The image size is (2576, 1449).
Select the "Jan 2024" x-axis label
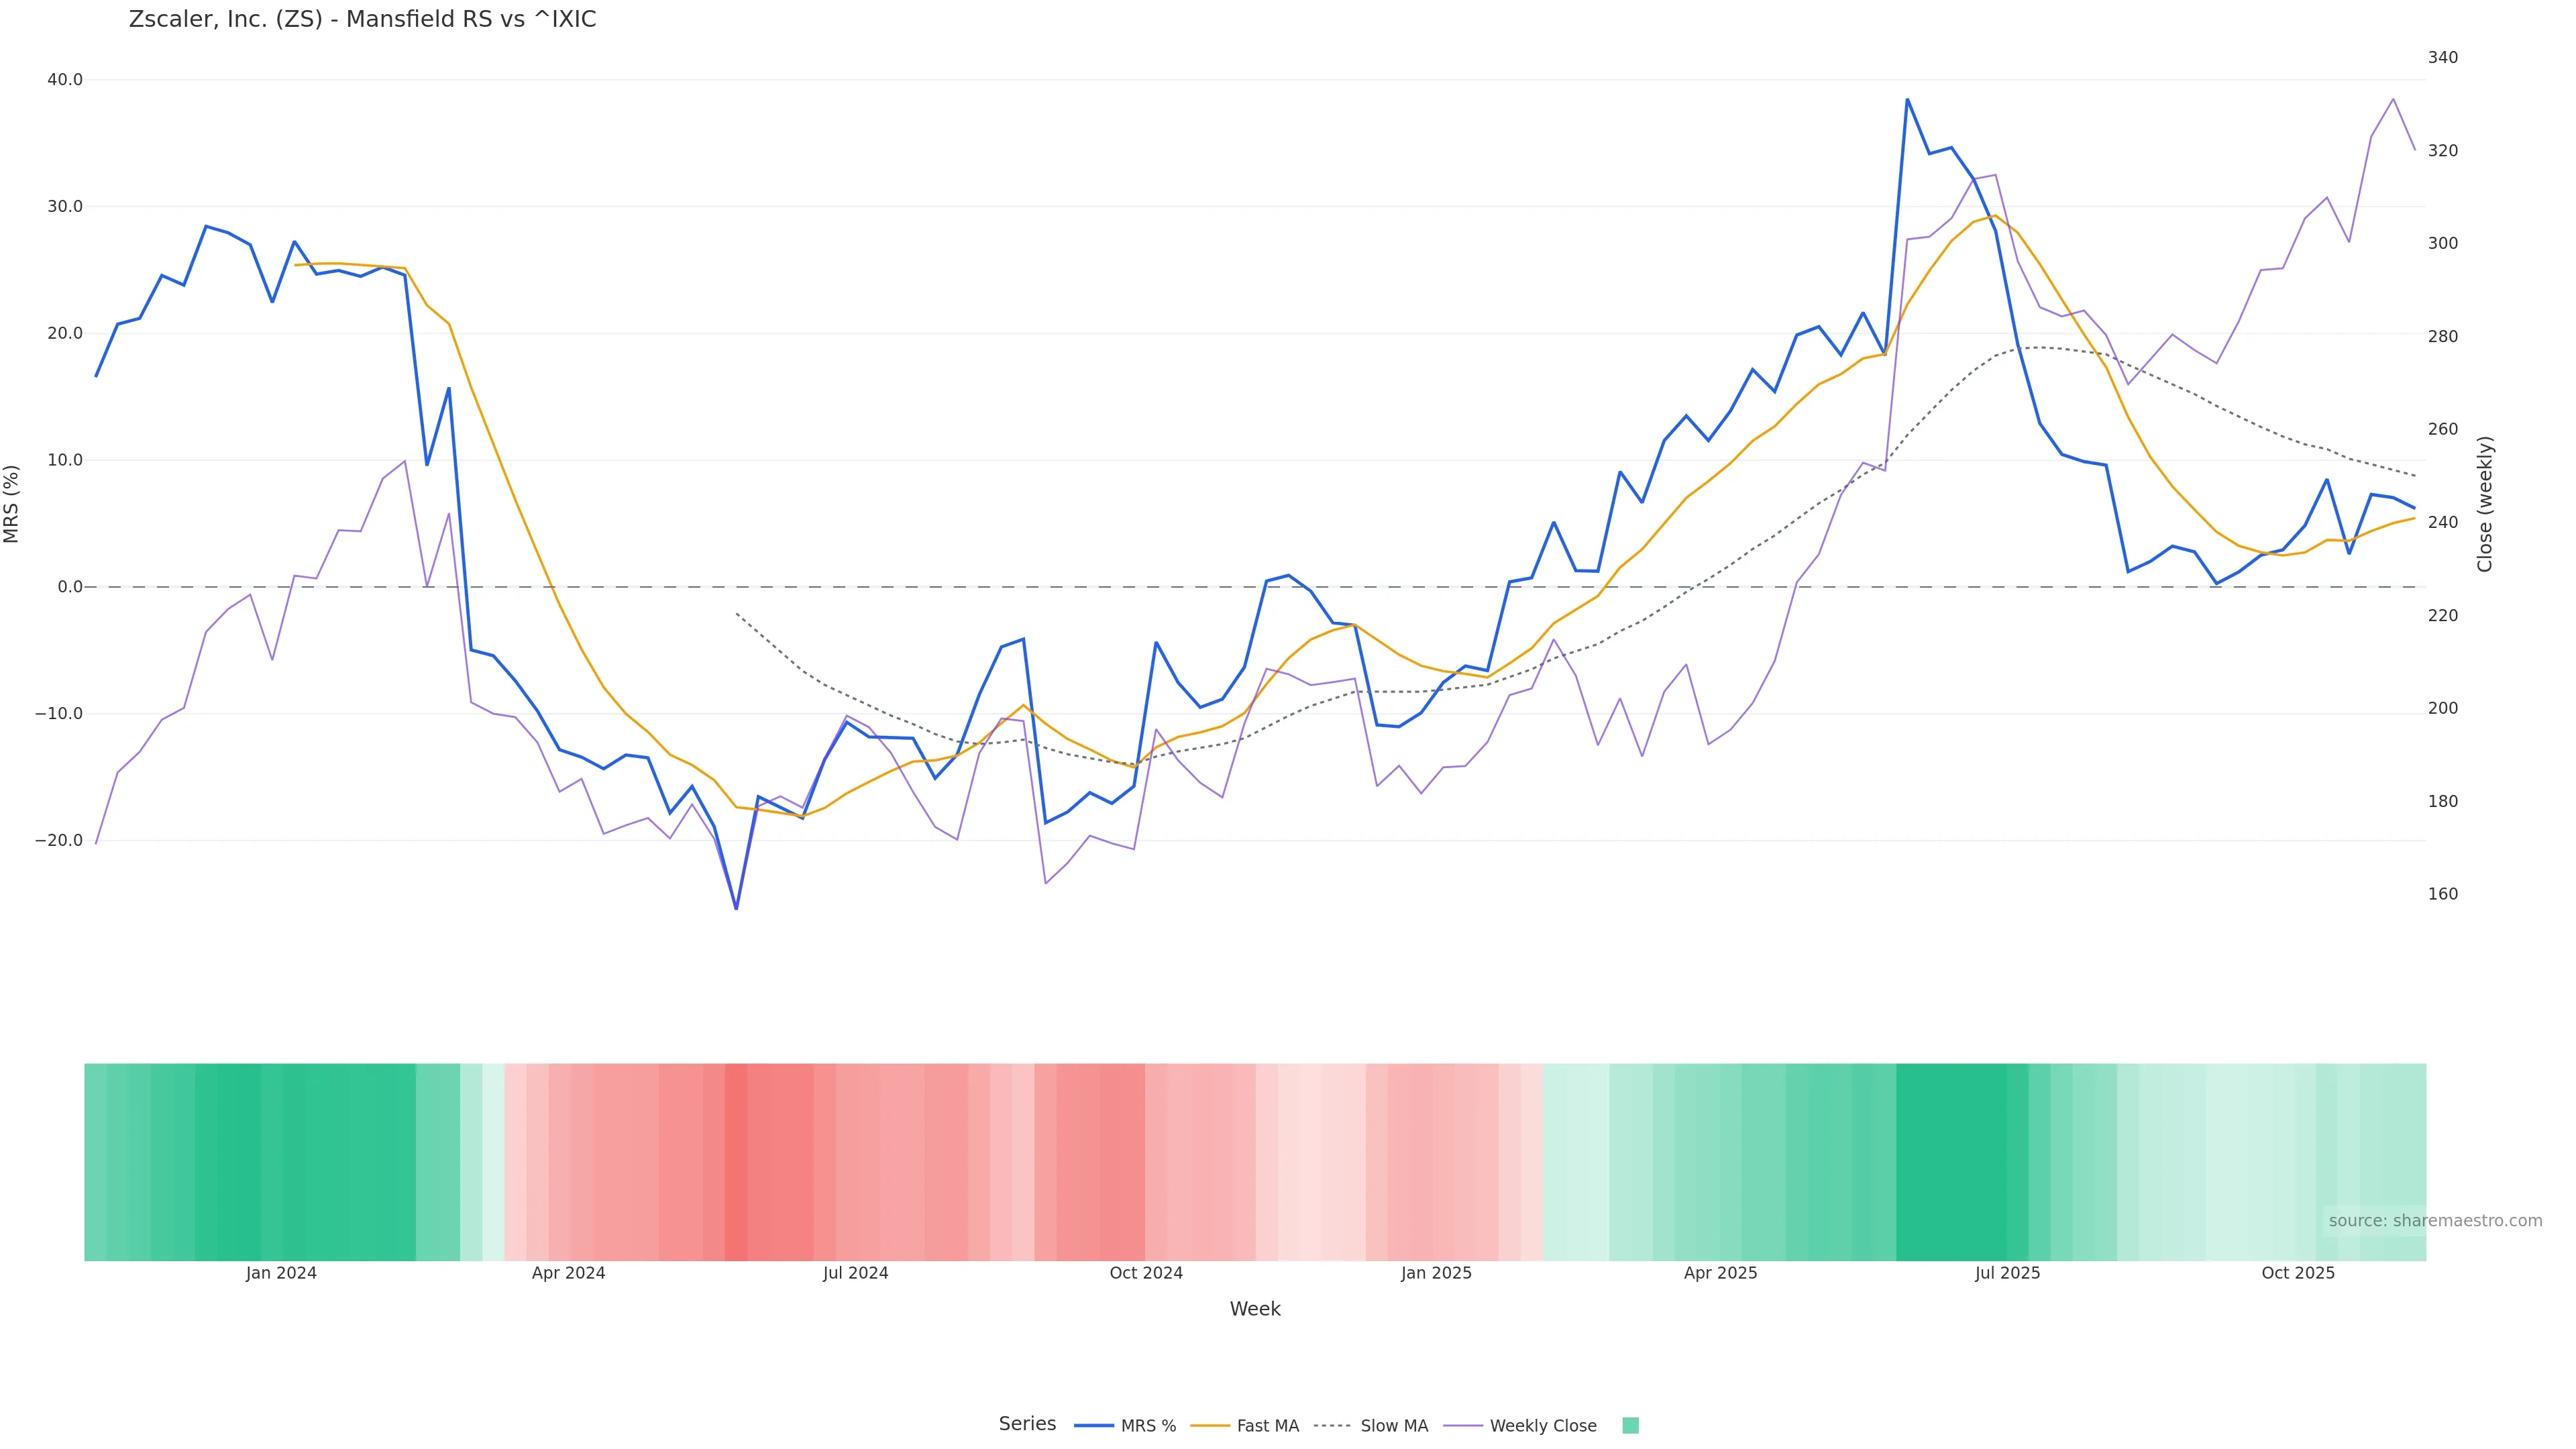(x=281, y=1274)
